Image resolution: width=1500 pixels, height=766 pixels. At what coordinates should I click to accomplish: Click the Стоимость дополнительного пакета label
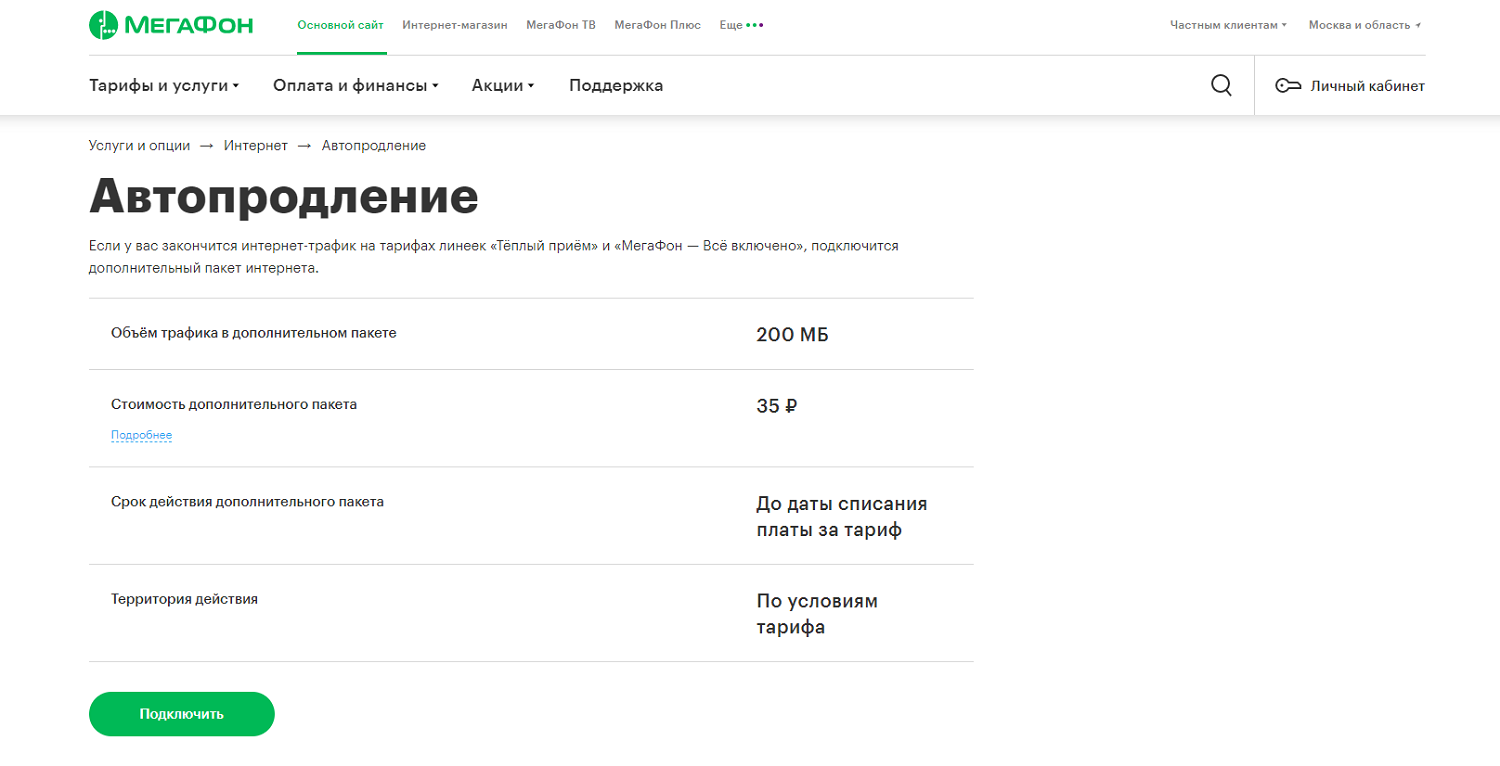coord(234,405)
